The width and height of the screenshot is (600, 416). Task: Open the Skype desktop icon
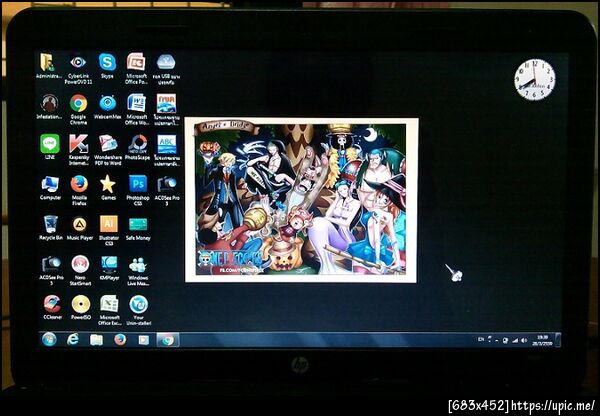[x=108, y=66]
